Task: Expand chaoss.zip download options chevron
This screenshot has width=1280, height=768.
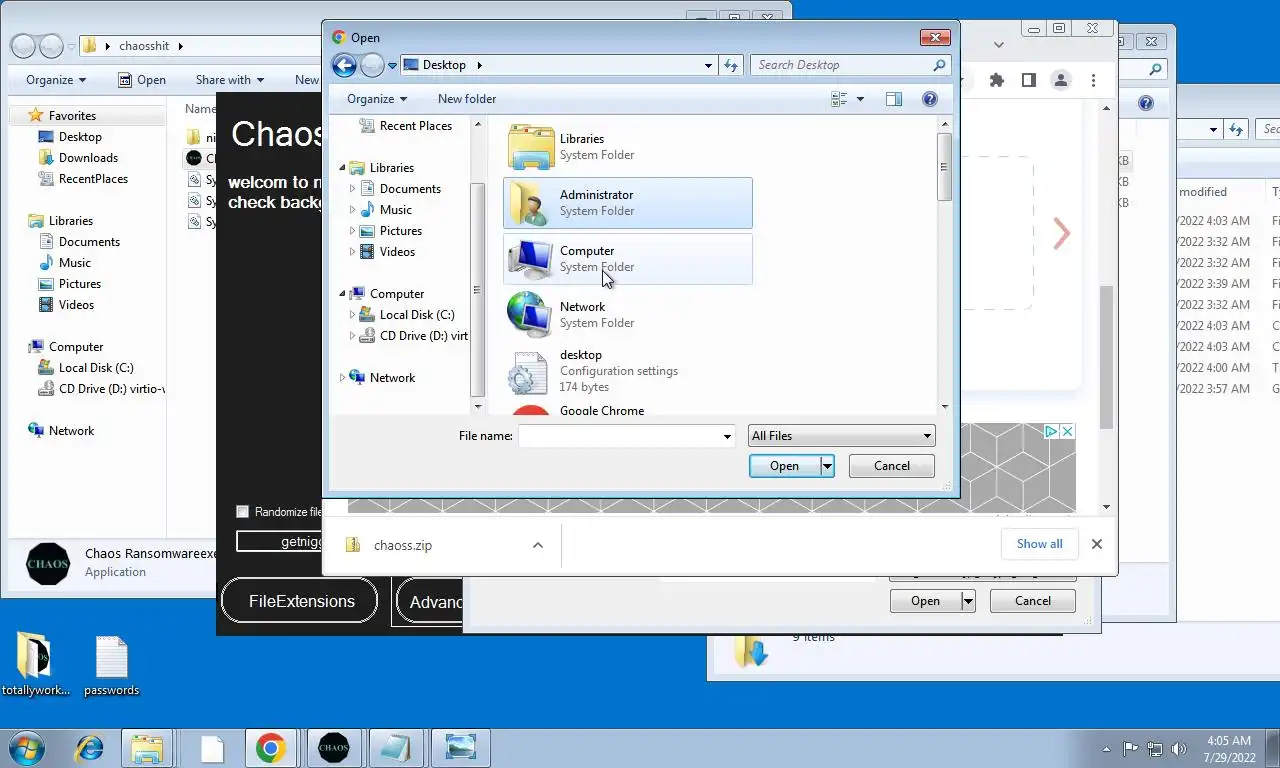Action: tap(538, 545)
